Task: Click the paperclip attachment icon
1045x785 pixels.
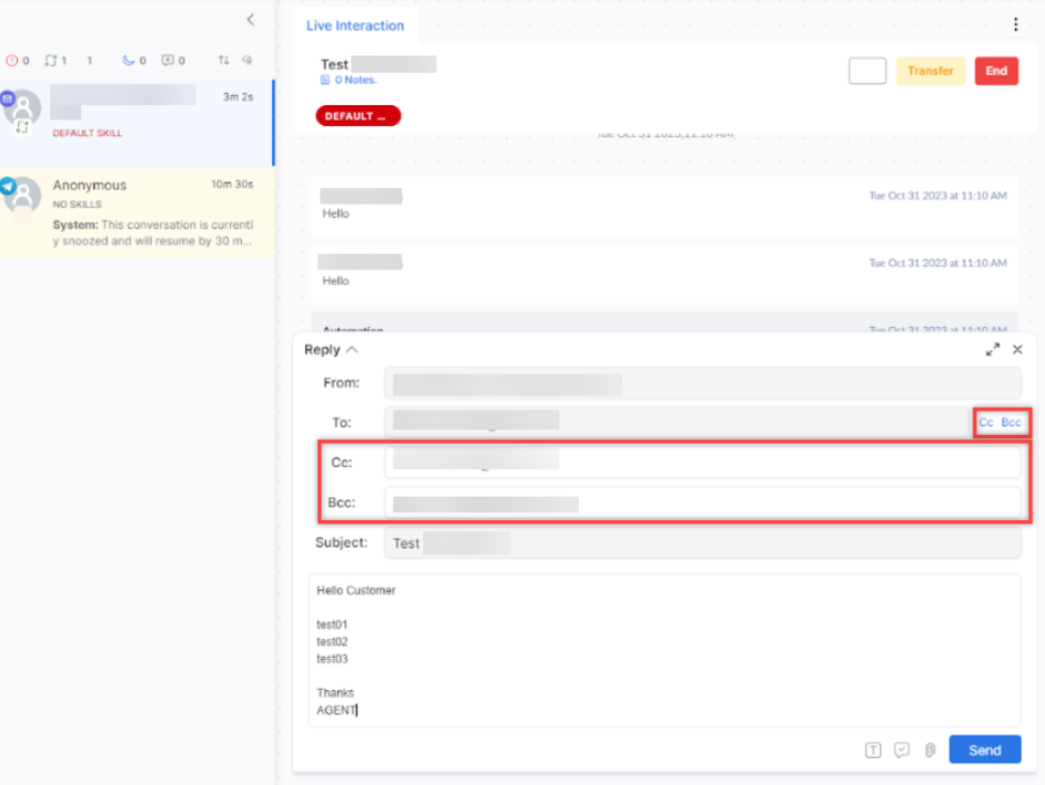Action: point(930,750)
